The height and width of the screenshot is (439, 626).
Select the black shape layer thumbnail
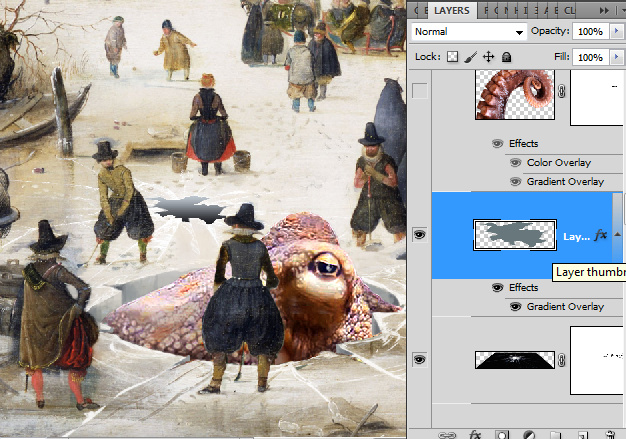pos(515,360)
